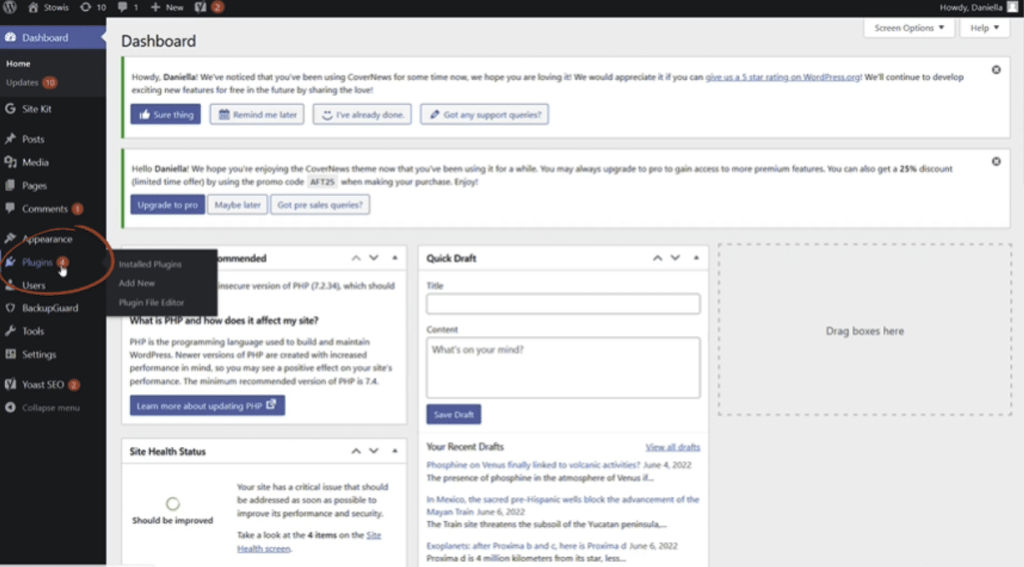Expand the Screen Options dropdown

908,27
